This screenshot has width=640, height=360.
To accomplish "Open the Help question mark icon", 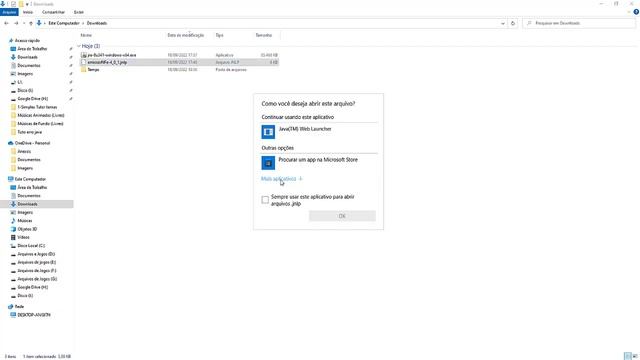I will 636,12.
